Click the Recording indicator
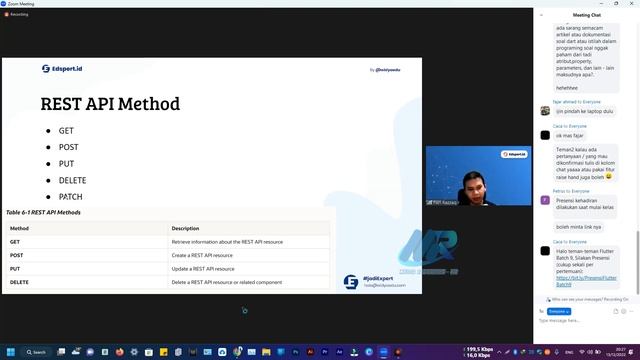Image resolution: width=640 pixels, height=360 pixels. [16, 14]
